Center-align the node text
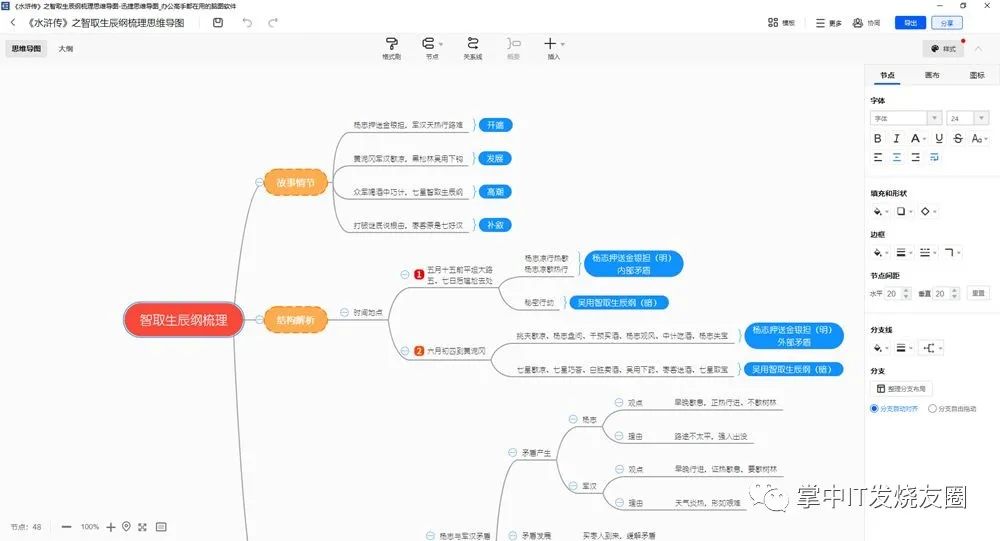Viewport: 1000px width, 541px height. point(897,157)
